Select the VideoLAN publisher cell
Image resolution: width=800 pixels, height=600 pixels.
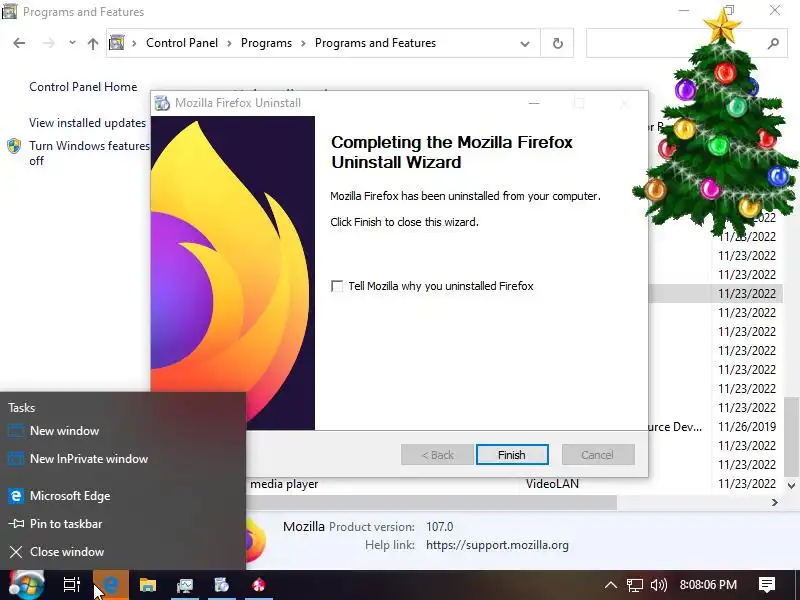(x=553, y=484)
